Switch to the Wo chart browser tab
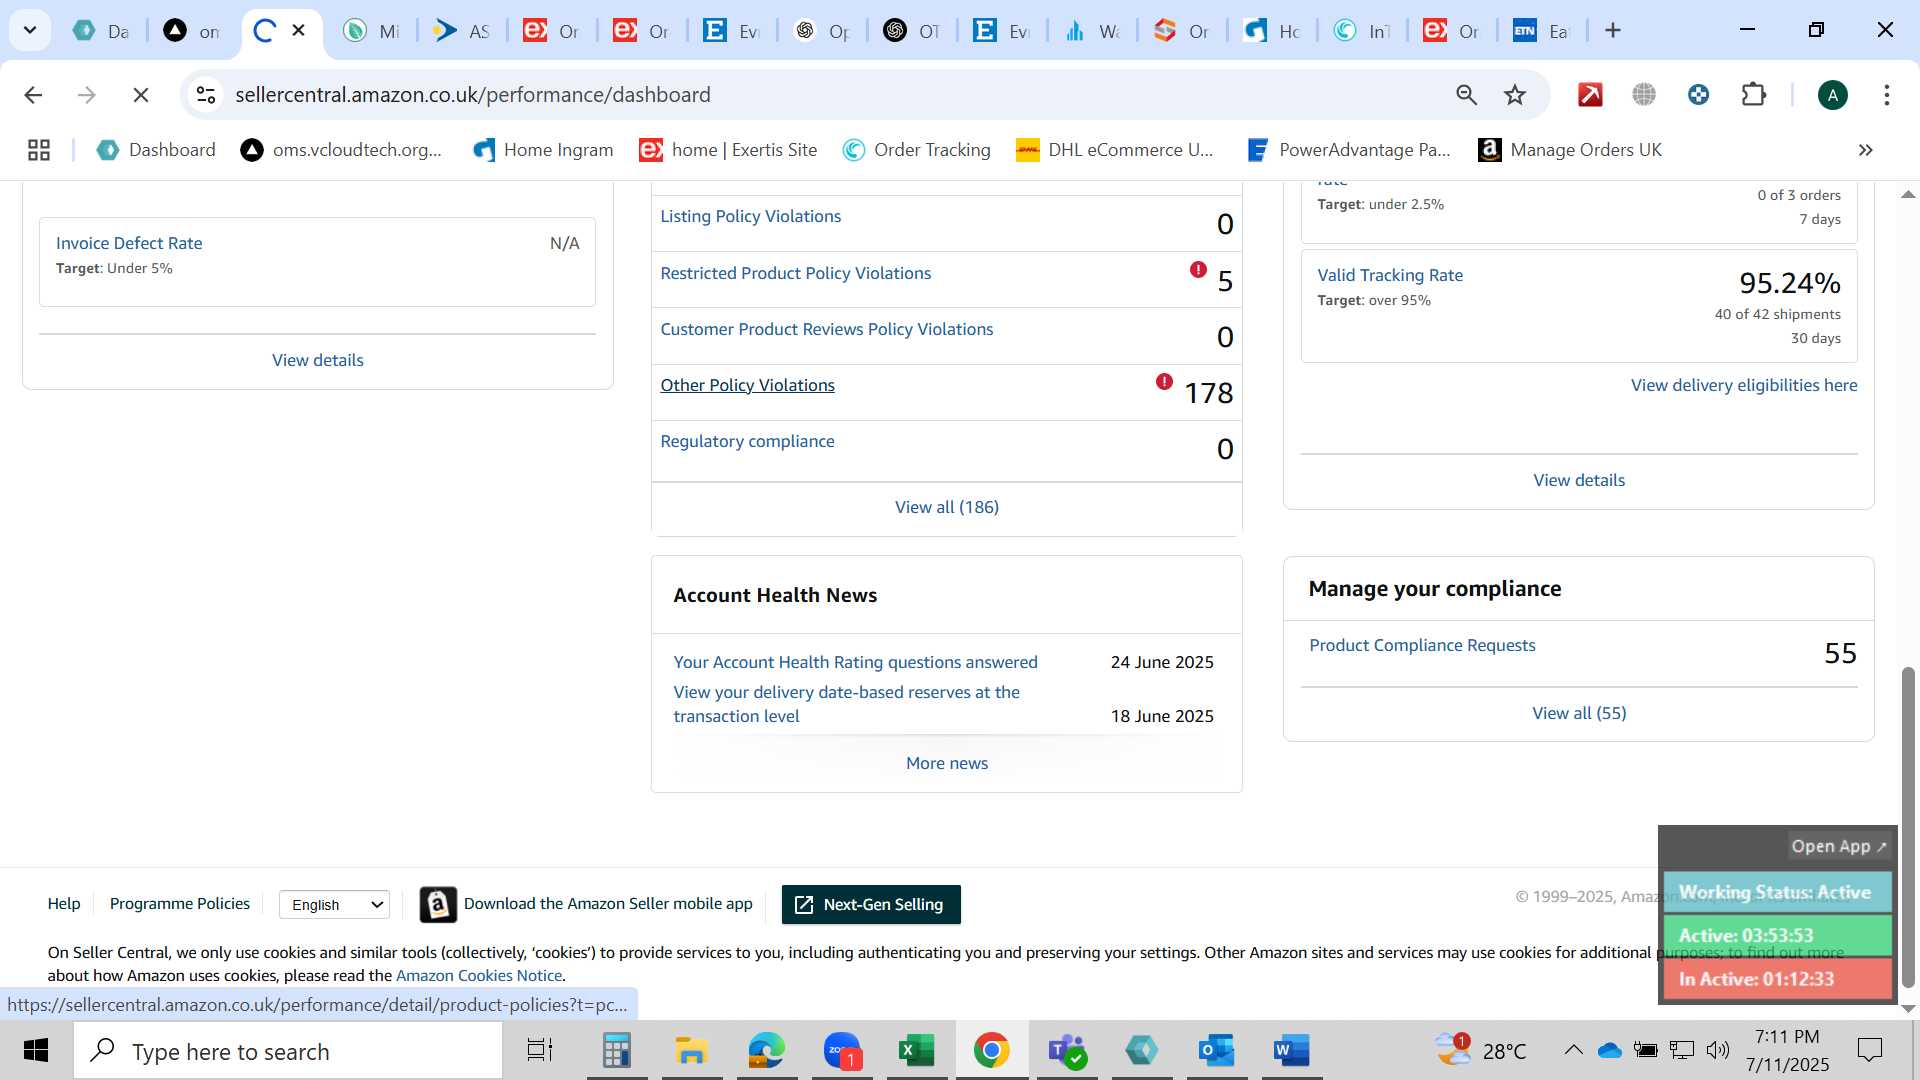Screen dimensions: 1920x1080 1091,31
